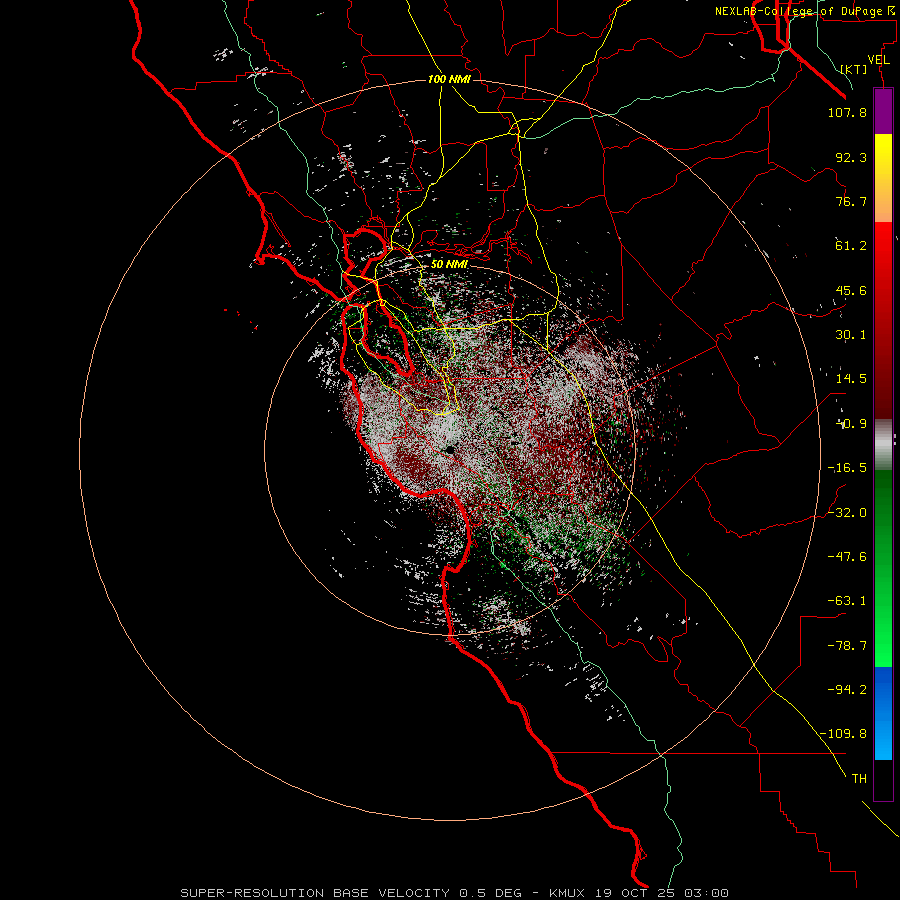Select the -0.9 legend value
The height and width of the screenshot is (900, 900).
pyautogui.click(x=851, y=424)
